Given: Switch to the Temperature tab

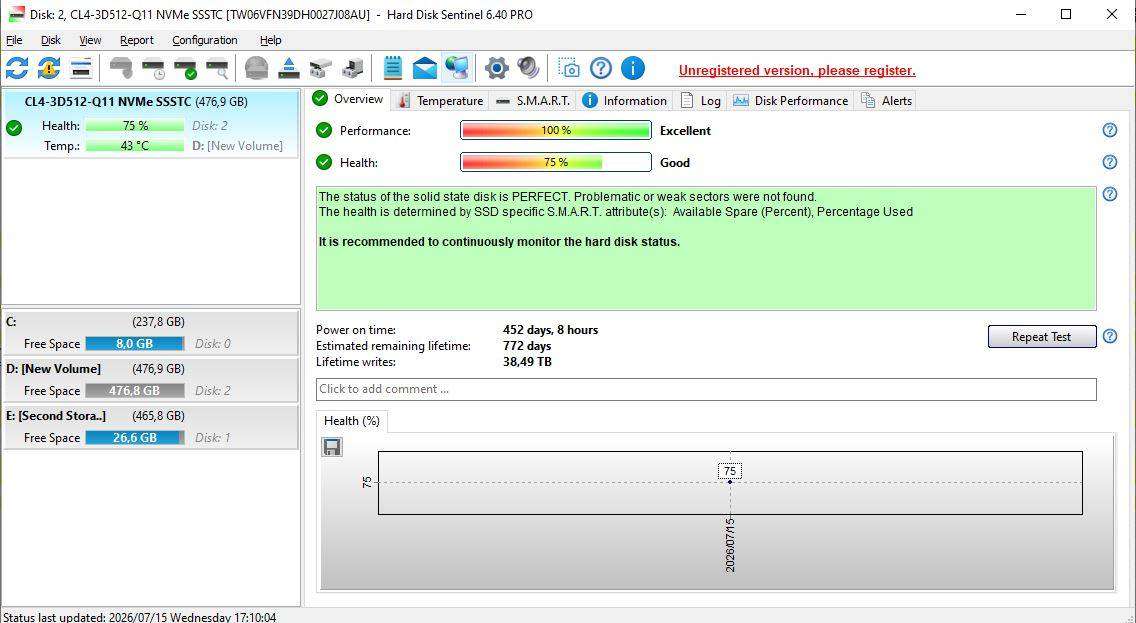Looking at the screenshot, I should point(440,101).
